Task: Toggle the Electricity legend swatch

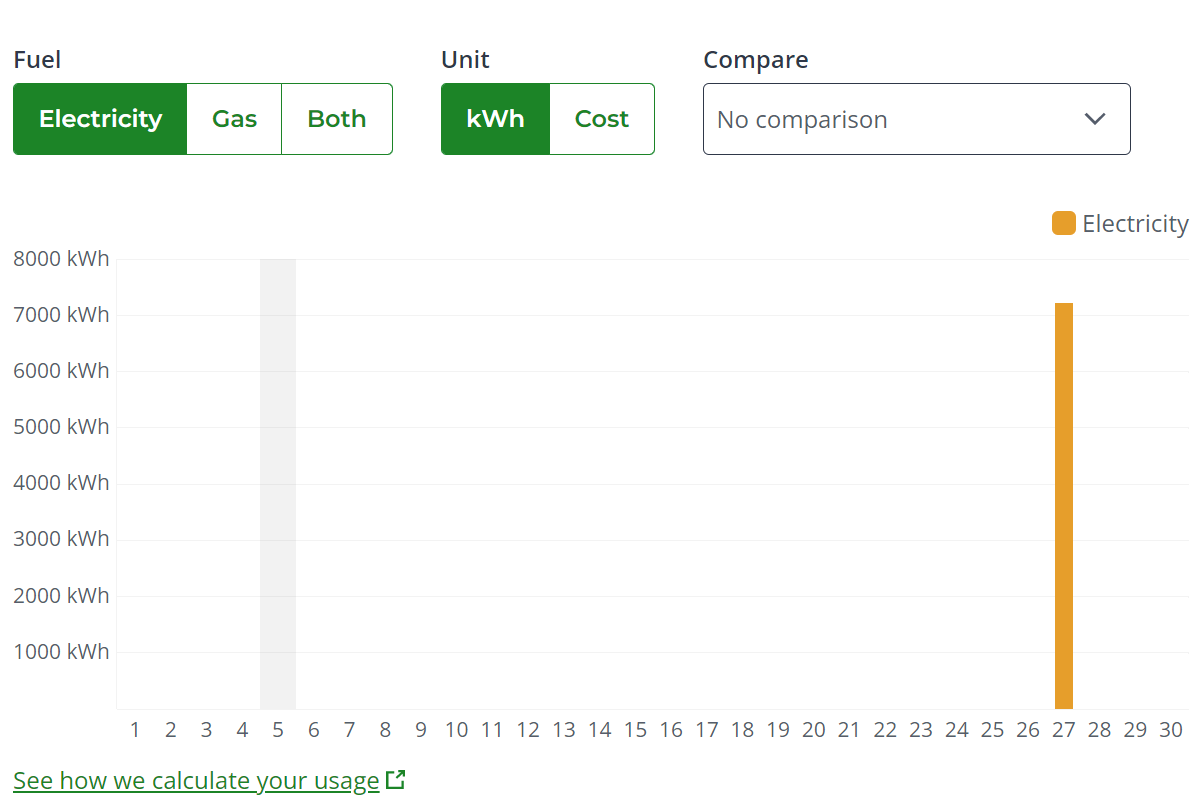Action: 1063,223
